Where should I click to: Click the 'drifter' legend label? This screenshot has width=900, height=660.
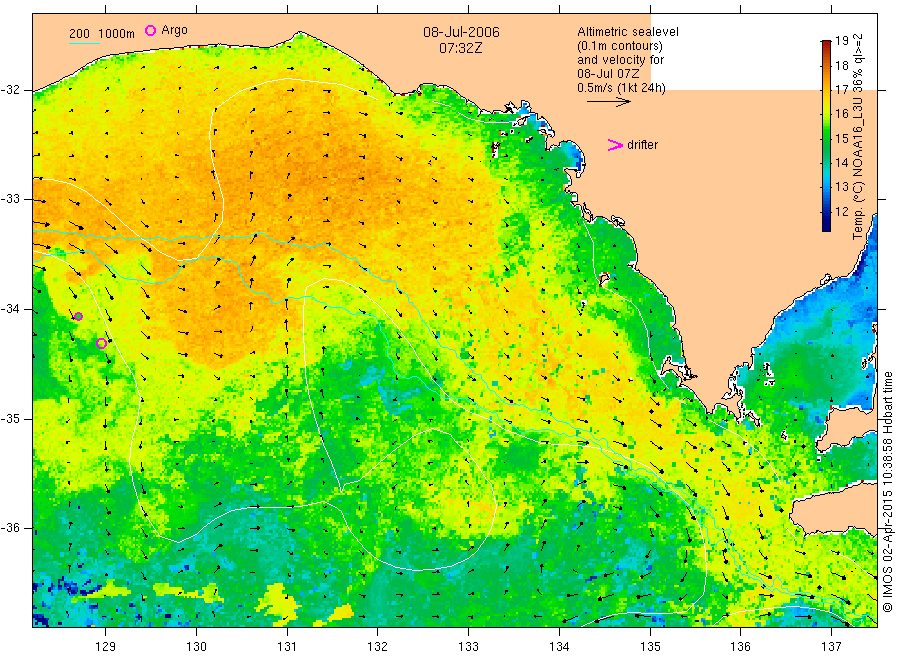point(642,145)
